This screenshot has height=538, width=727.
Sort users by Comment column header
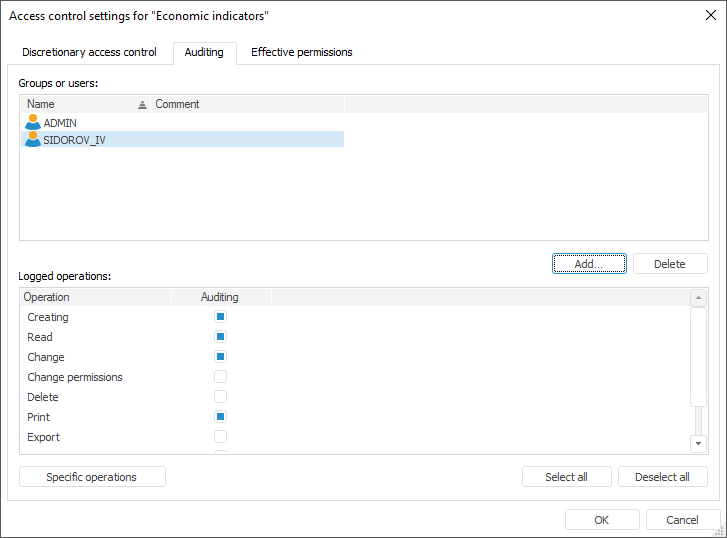click(x=177, y=104)
